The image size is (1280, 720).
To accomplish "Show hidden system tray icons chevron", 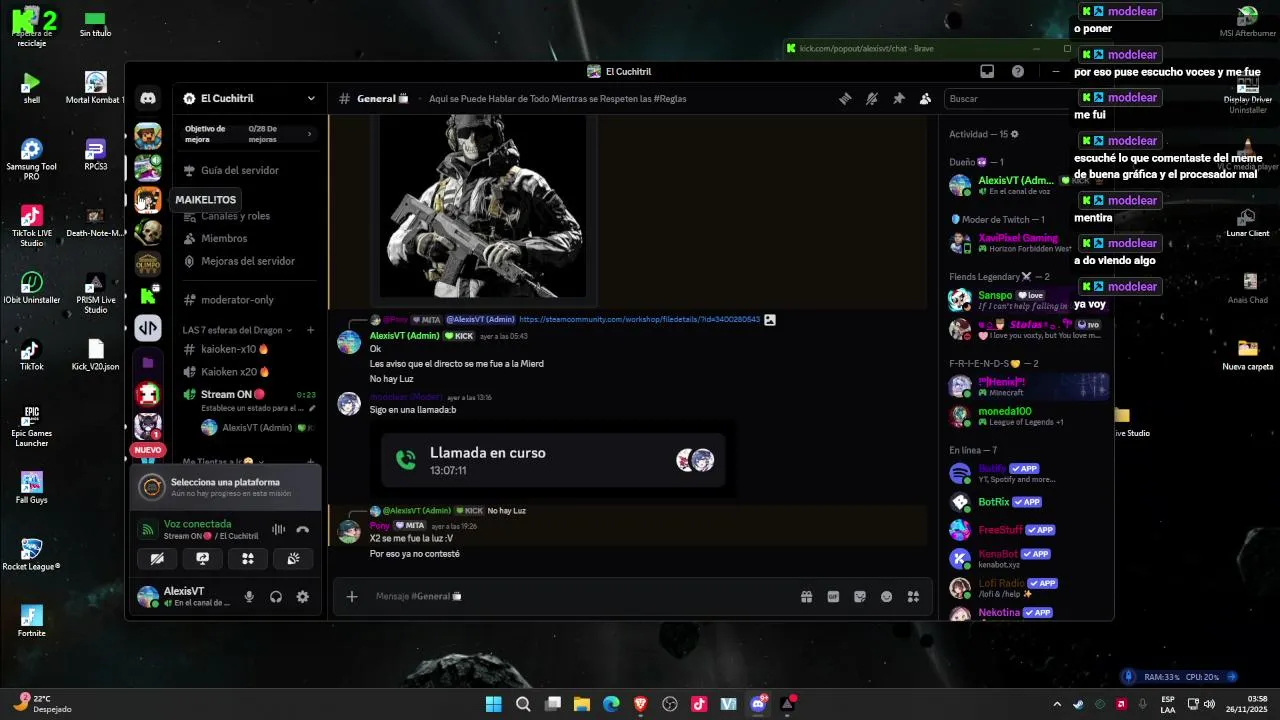I will (1057, 704).
